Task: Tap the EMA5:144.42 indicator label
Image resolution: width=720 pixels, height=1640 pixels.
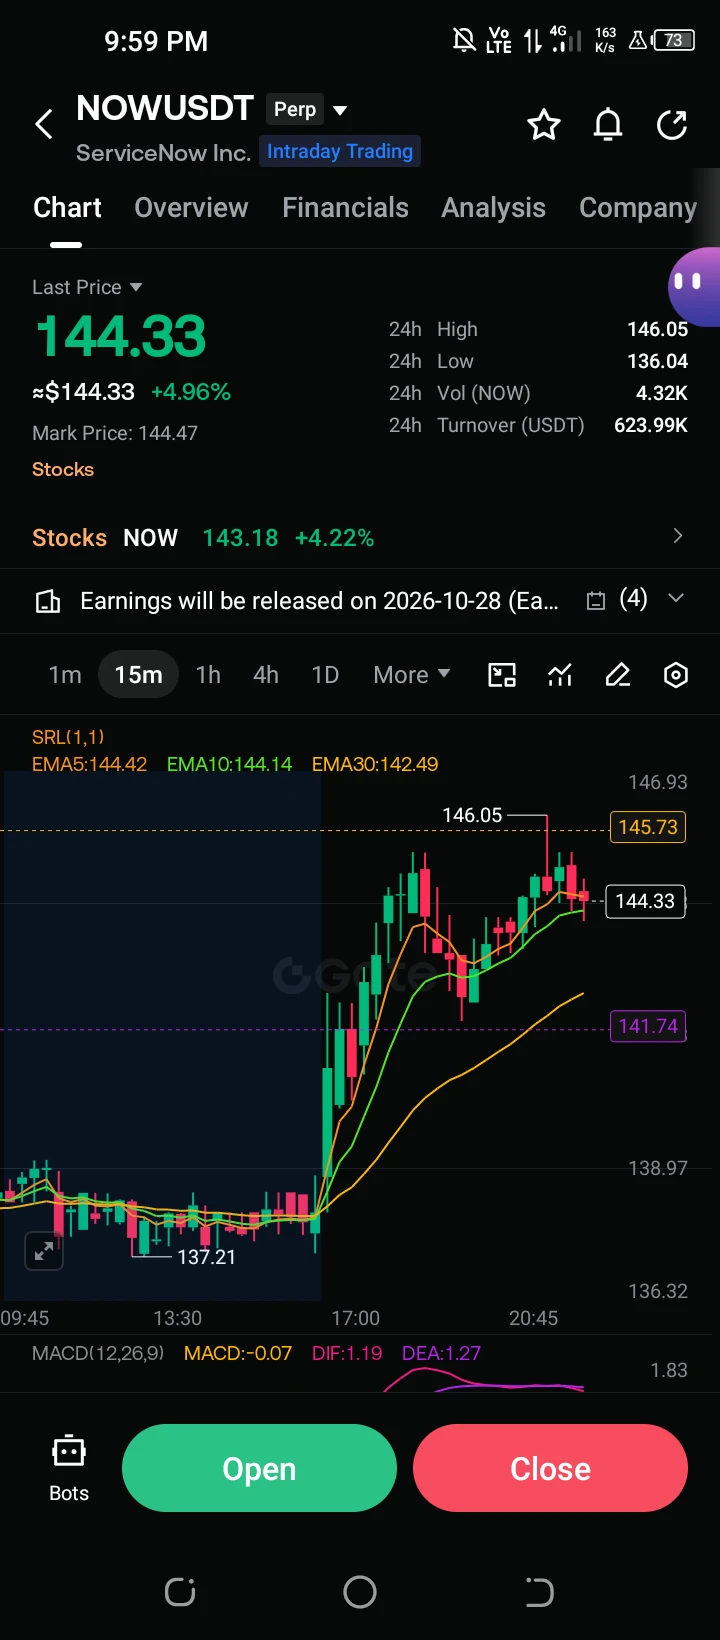Action: [x=89, y=764]
